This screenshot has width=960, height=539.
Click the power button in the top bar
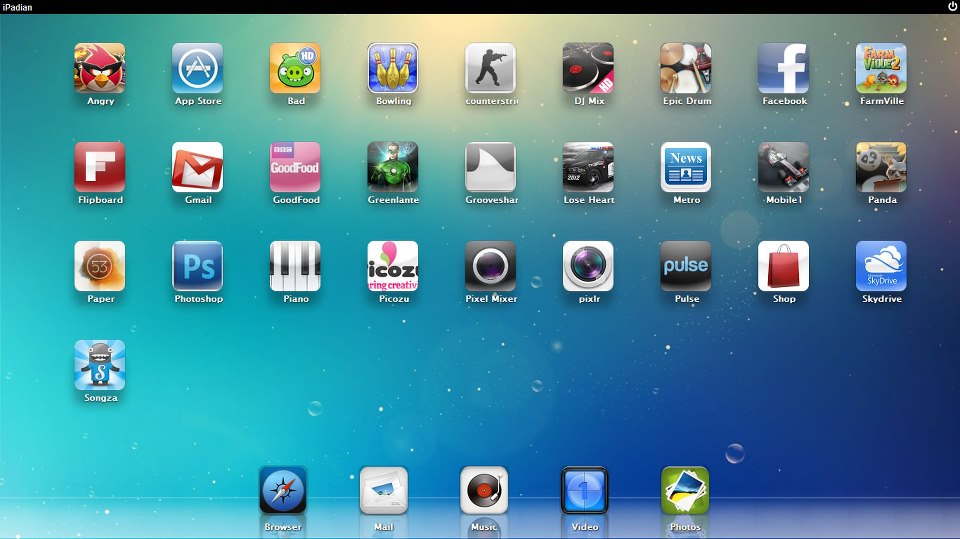tap(952, 7)
